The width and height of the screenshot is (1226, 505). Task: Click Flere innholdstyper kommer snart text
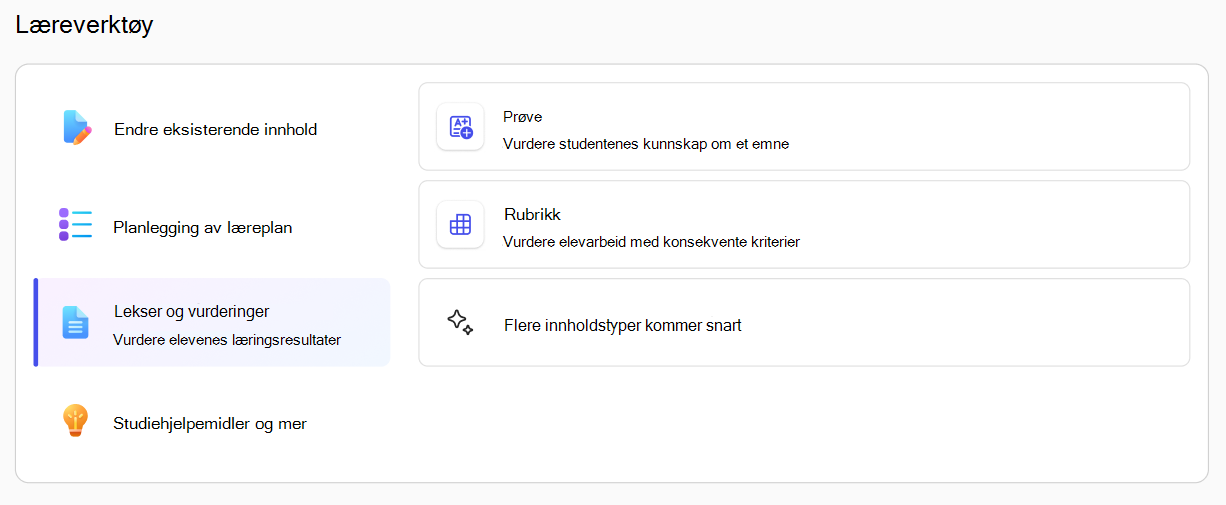[623, 325]
